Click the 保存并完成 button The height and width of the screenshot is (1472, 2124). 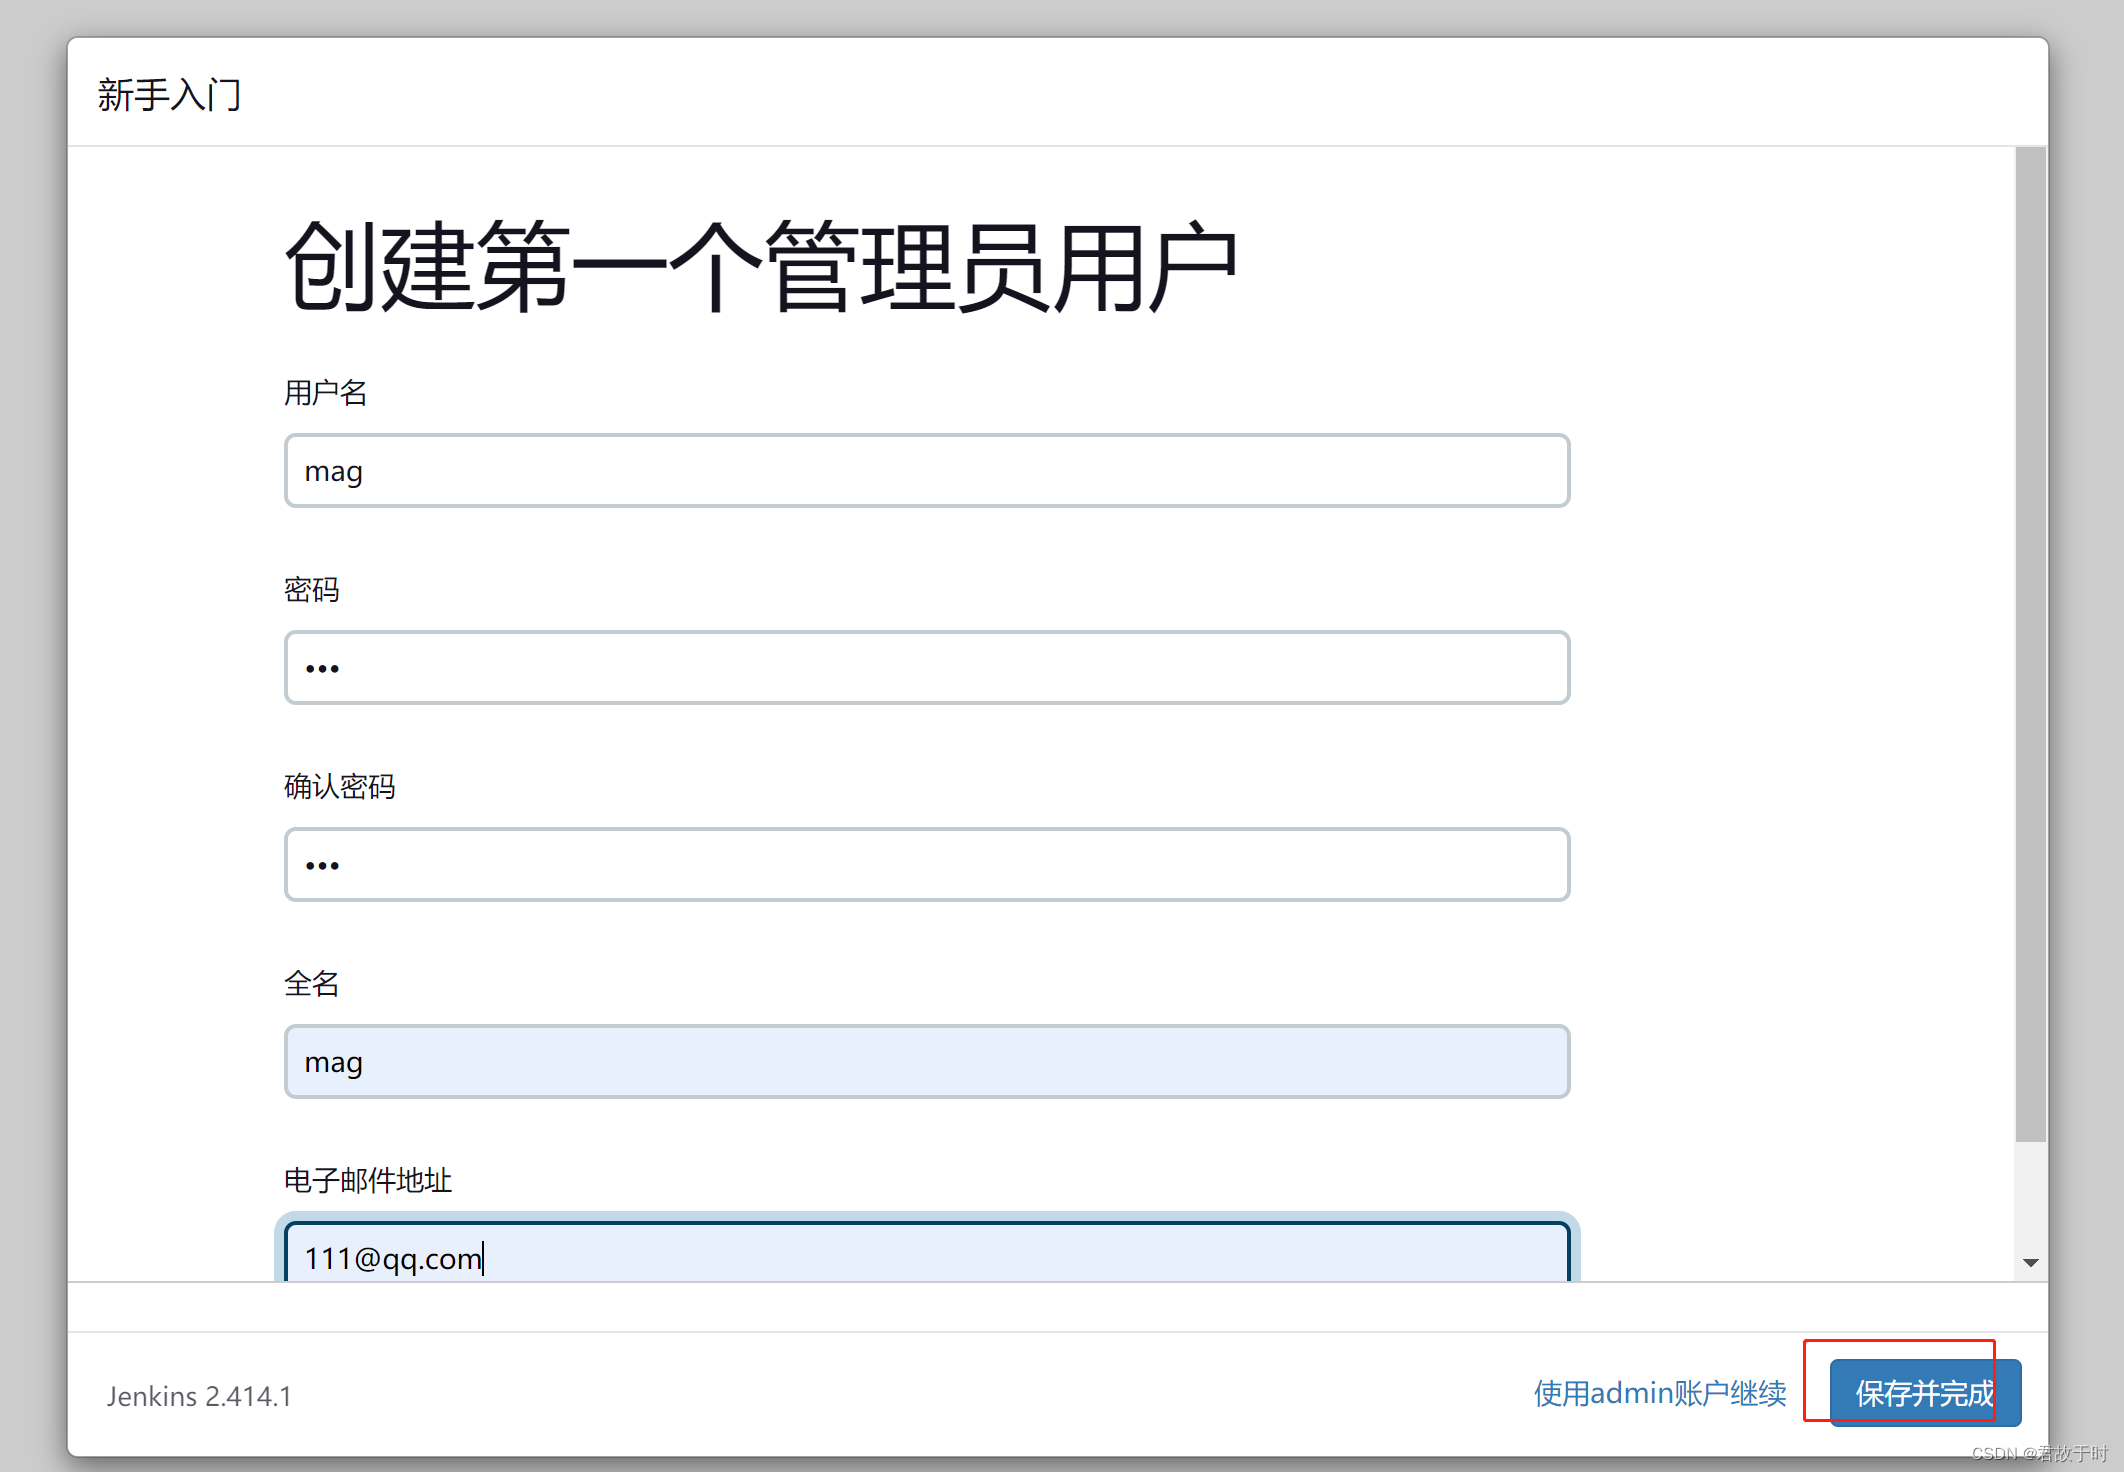[1925, 1393]
